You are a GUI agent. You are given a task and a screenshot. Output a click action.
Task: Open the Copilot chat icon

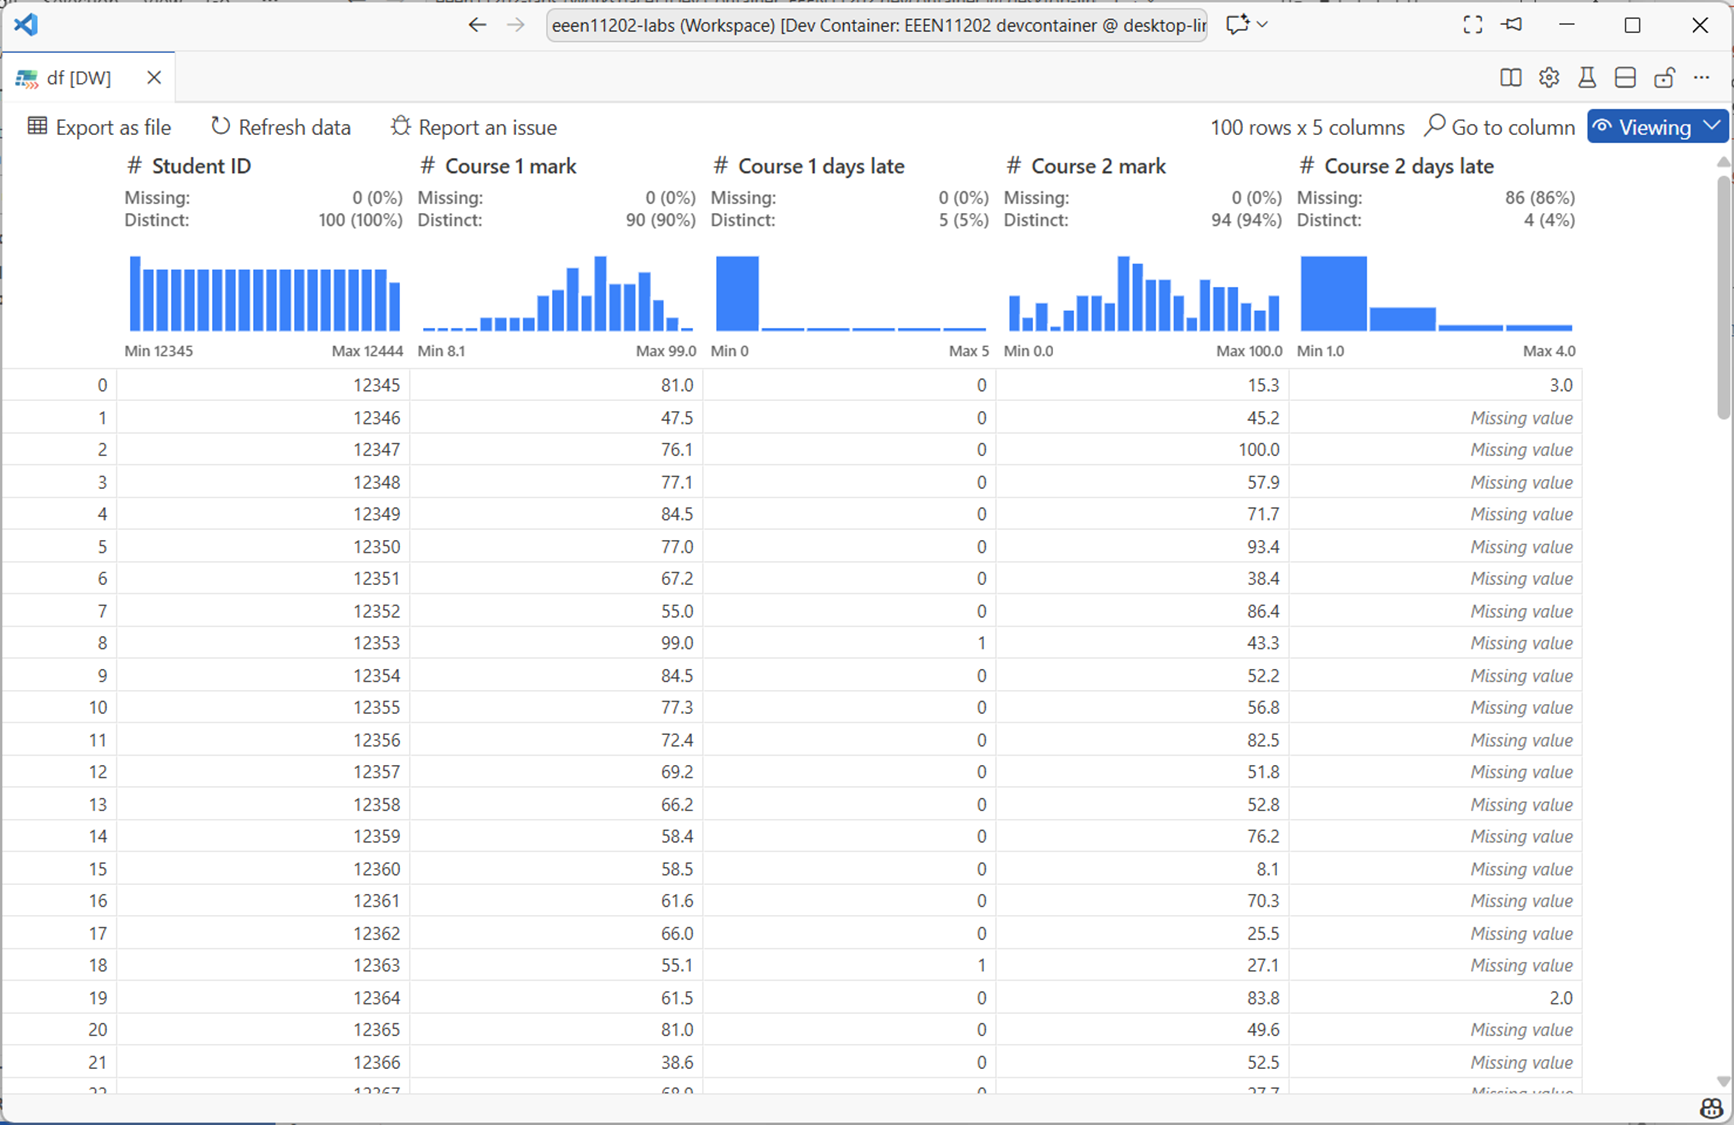coord(1237,25)
